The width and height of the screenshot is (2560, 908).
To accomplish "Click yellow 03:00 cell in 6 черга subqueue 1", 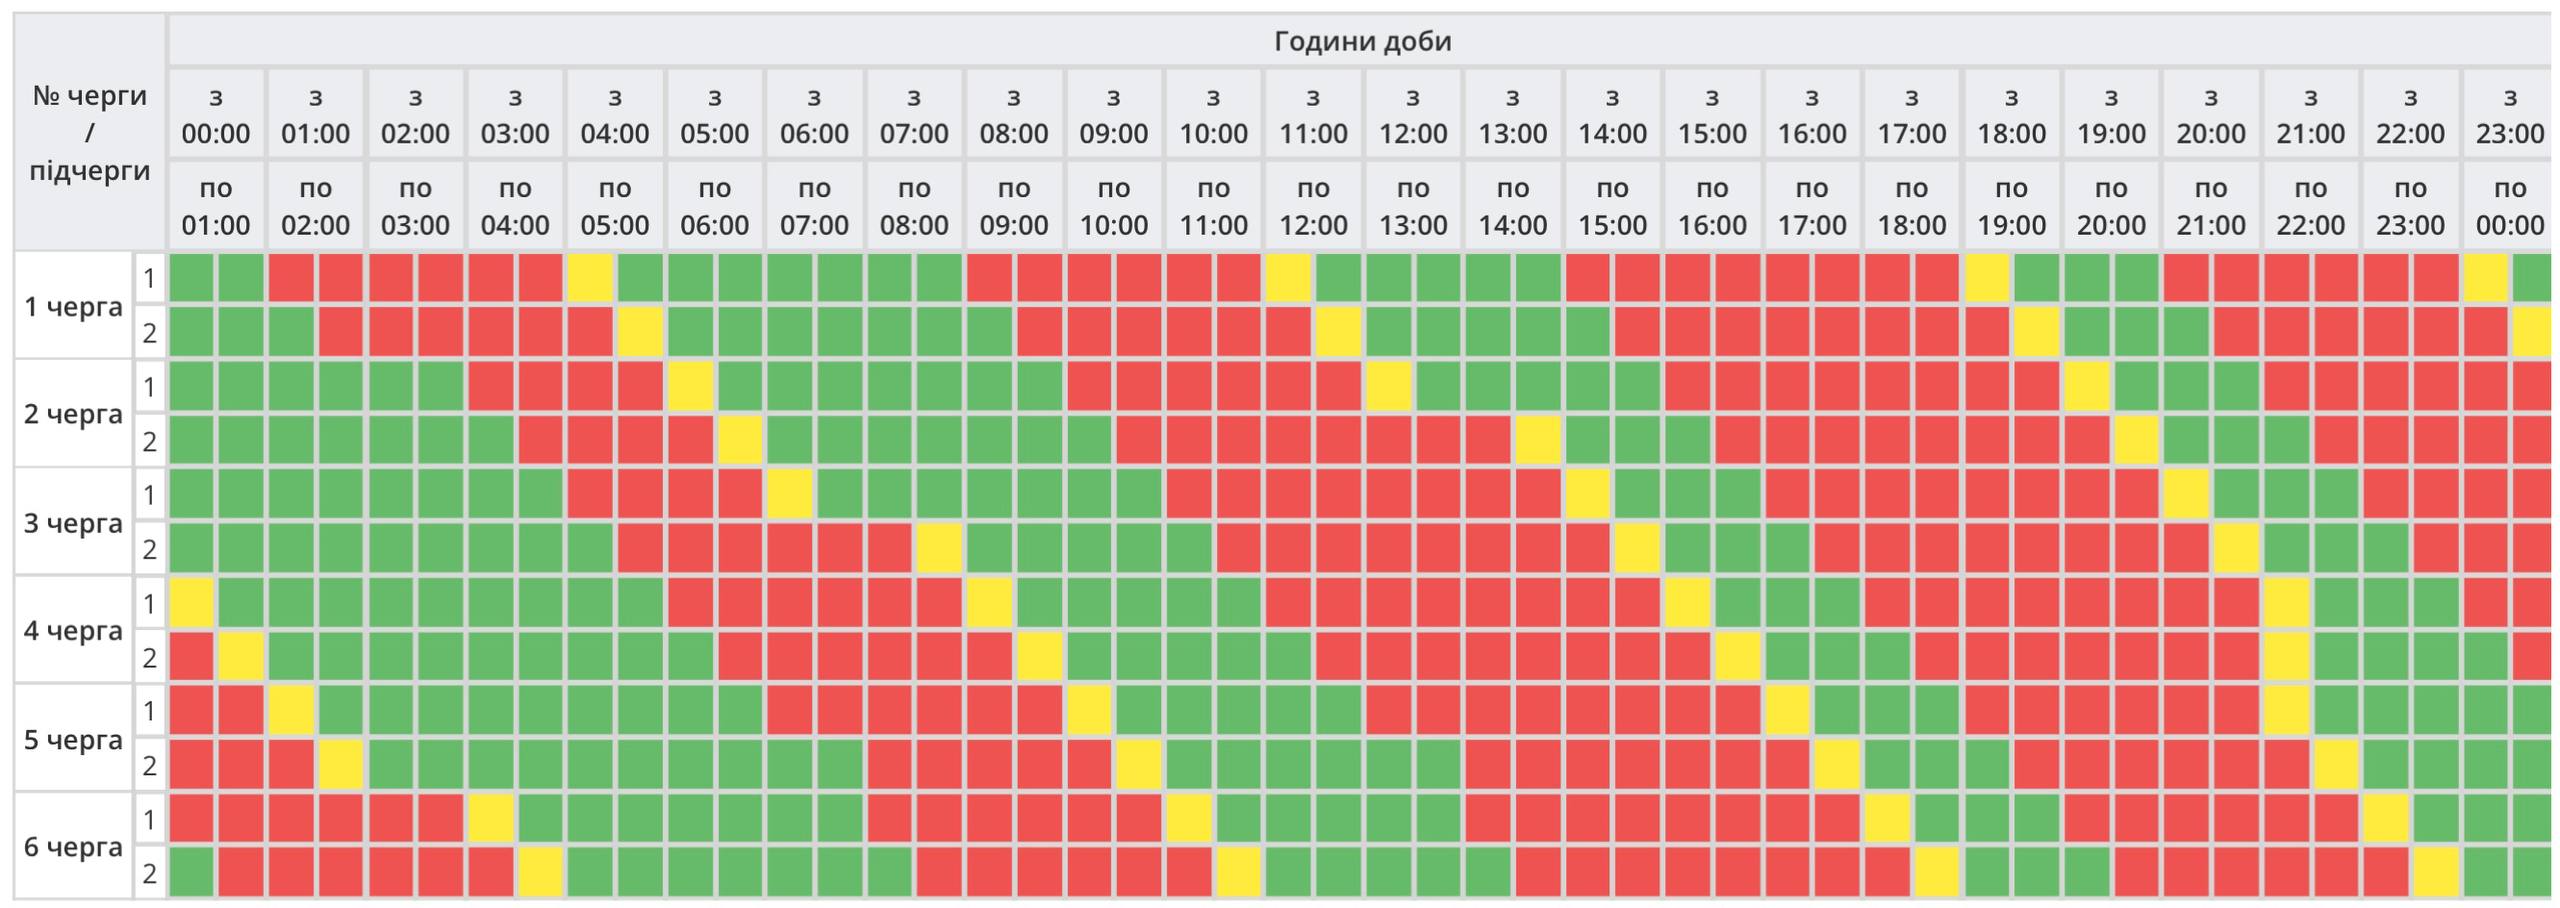I will 491,820.
